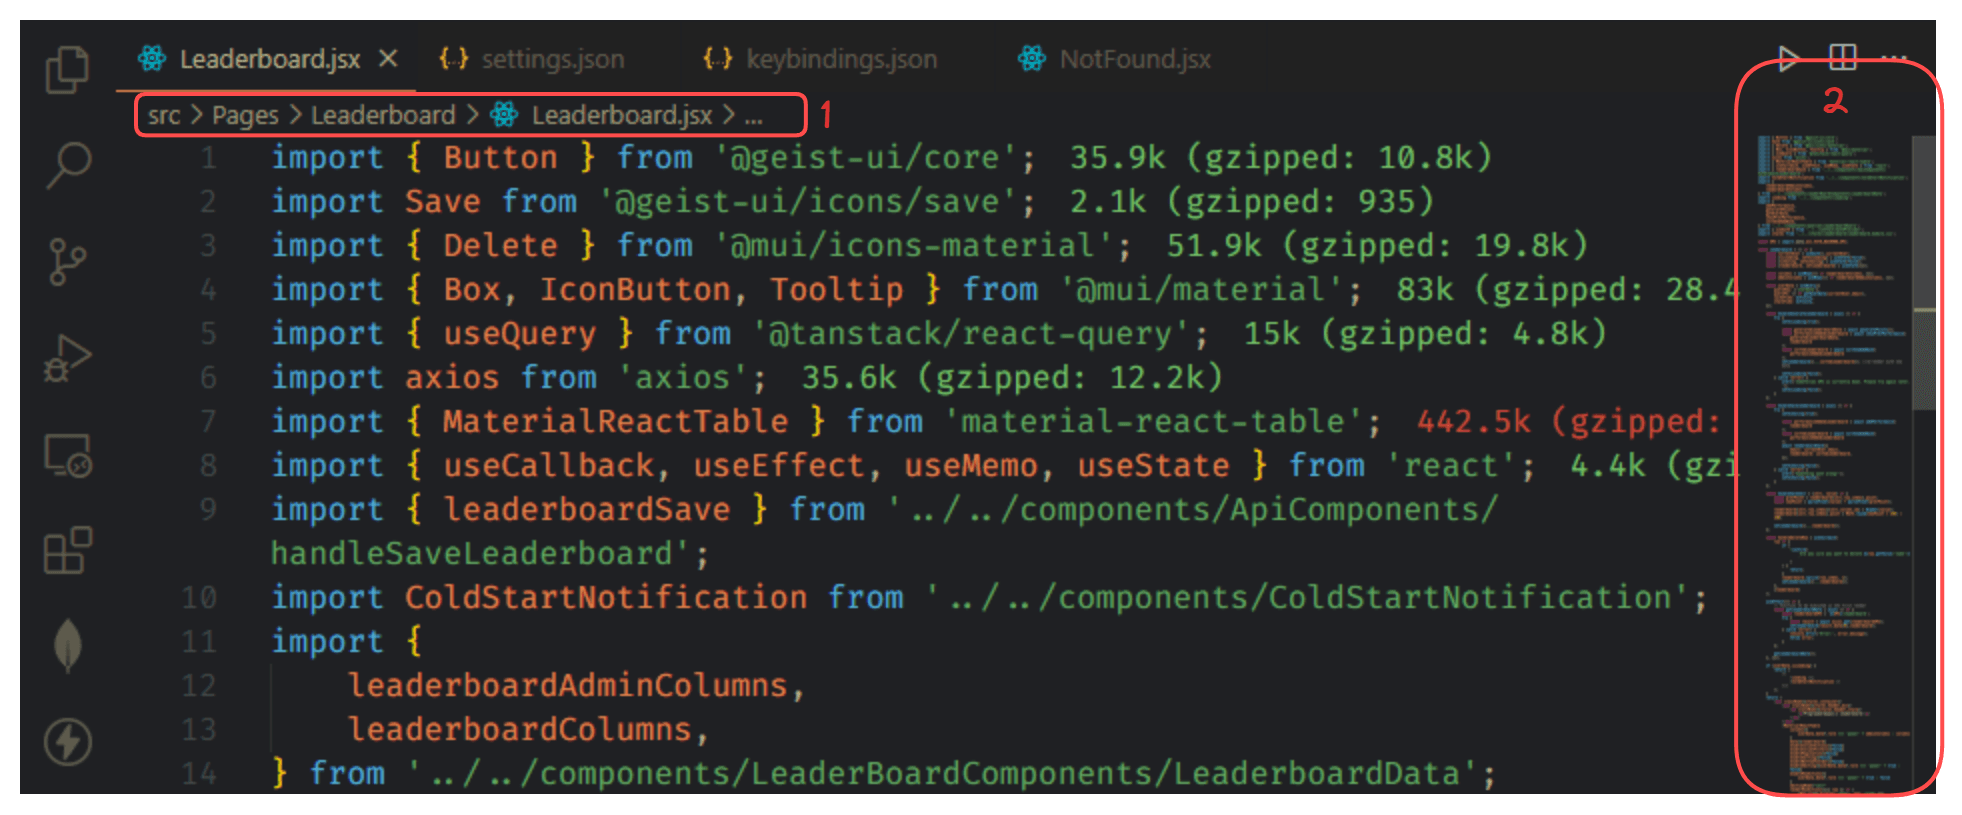Screen dimensions: 1962x815
Task: Expand the Pages breadcrumb folder
Action: tap(245, 116)
